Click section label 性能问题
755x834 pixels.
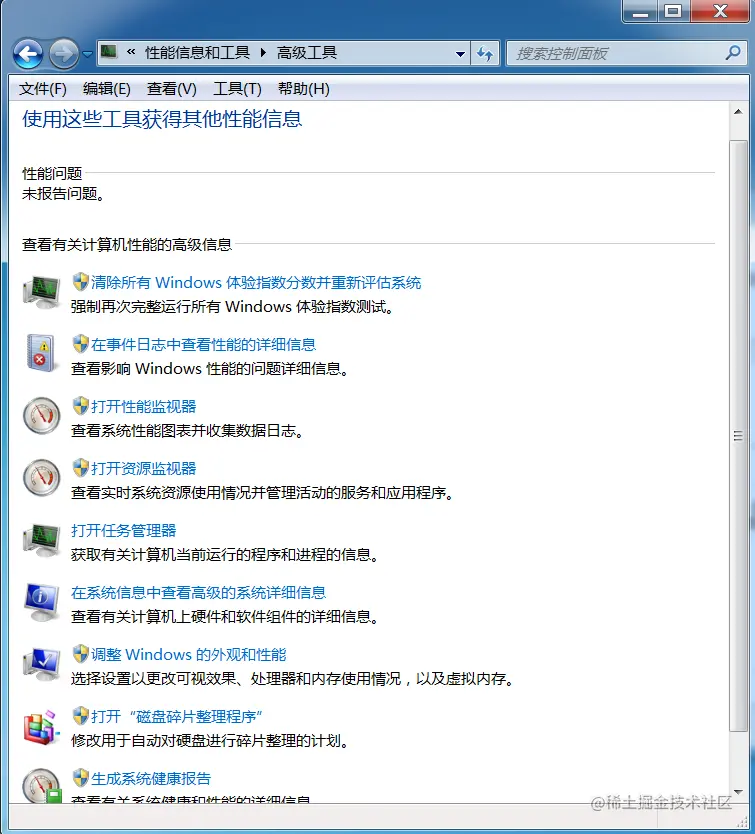(52, 173)
